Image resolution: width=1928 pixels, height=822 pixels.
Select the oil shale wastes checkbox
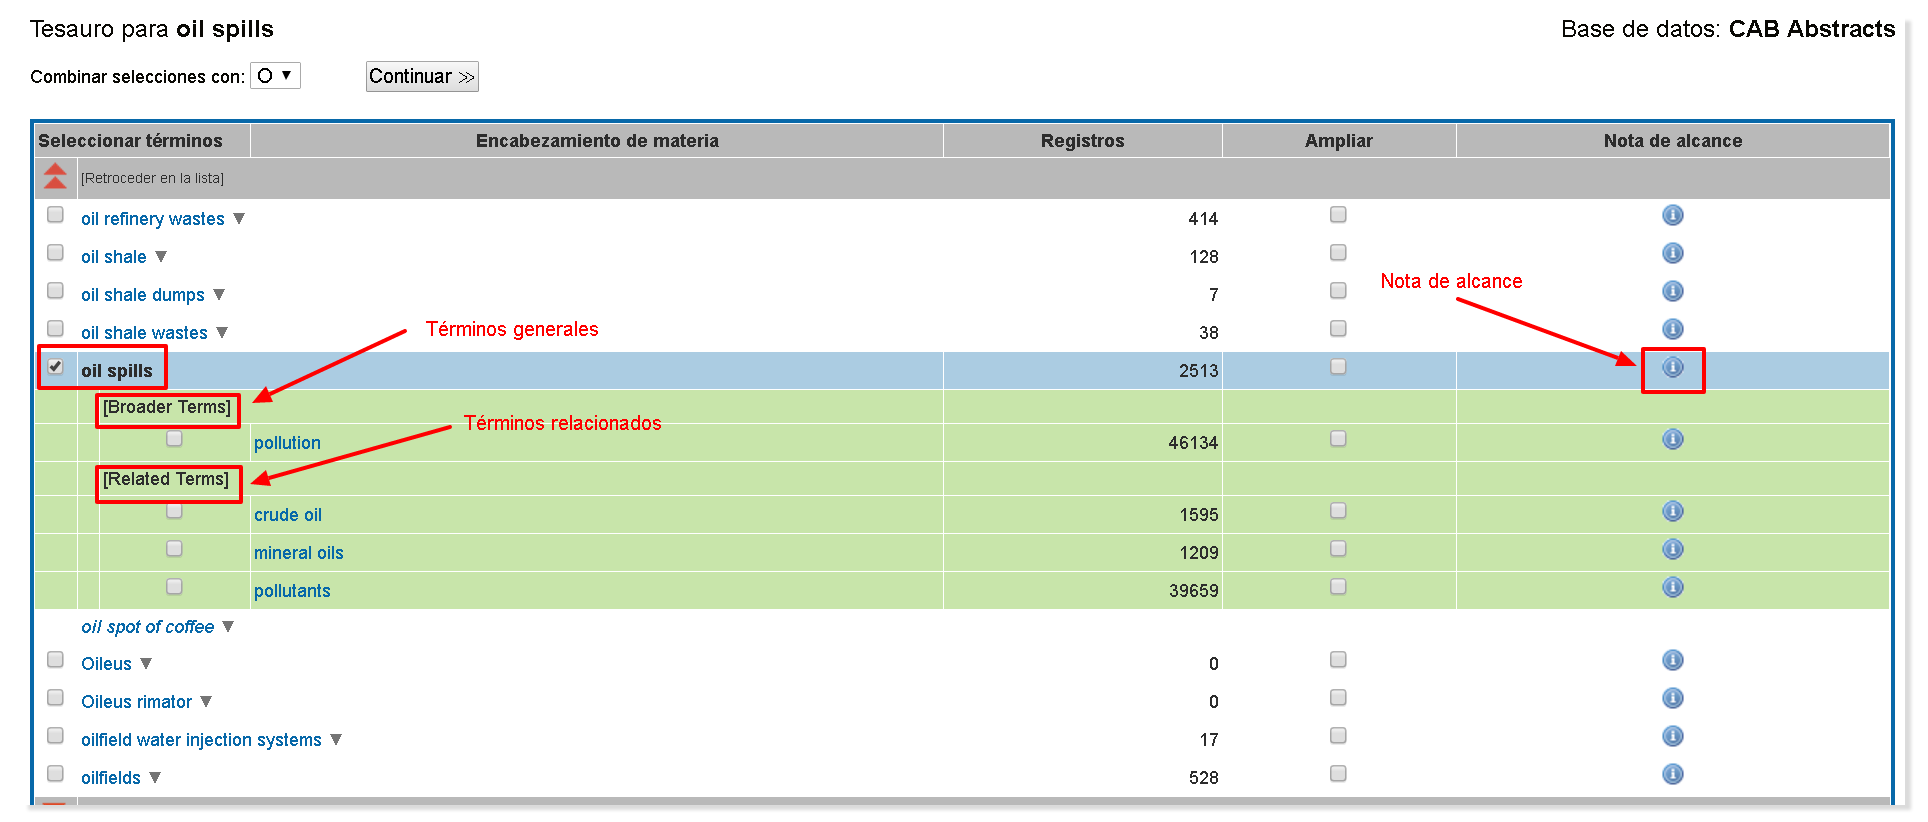click(55, 329)
